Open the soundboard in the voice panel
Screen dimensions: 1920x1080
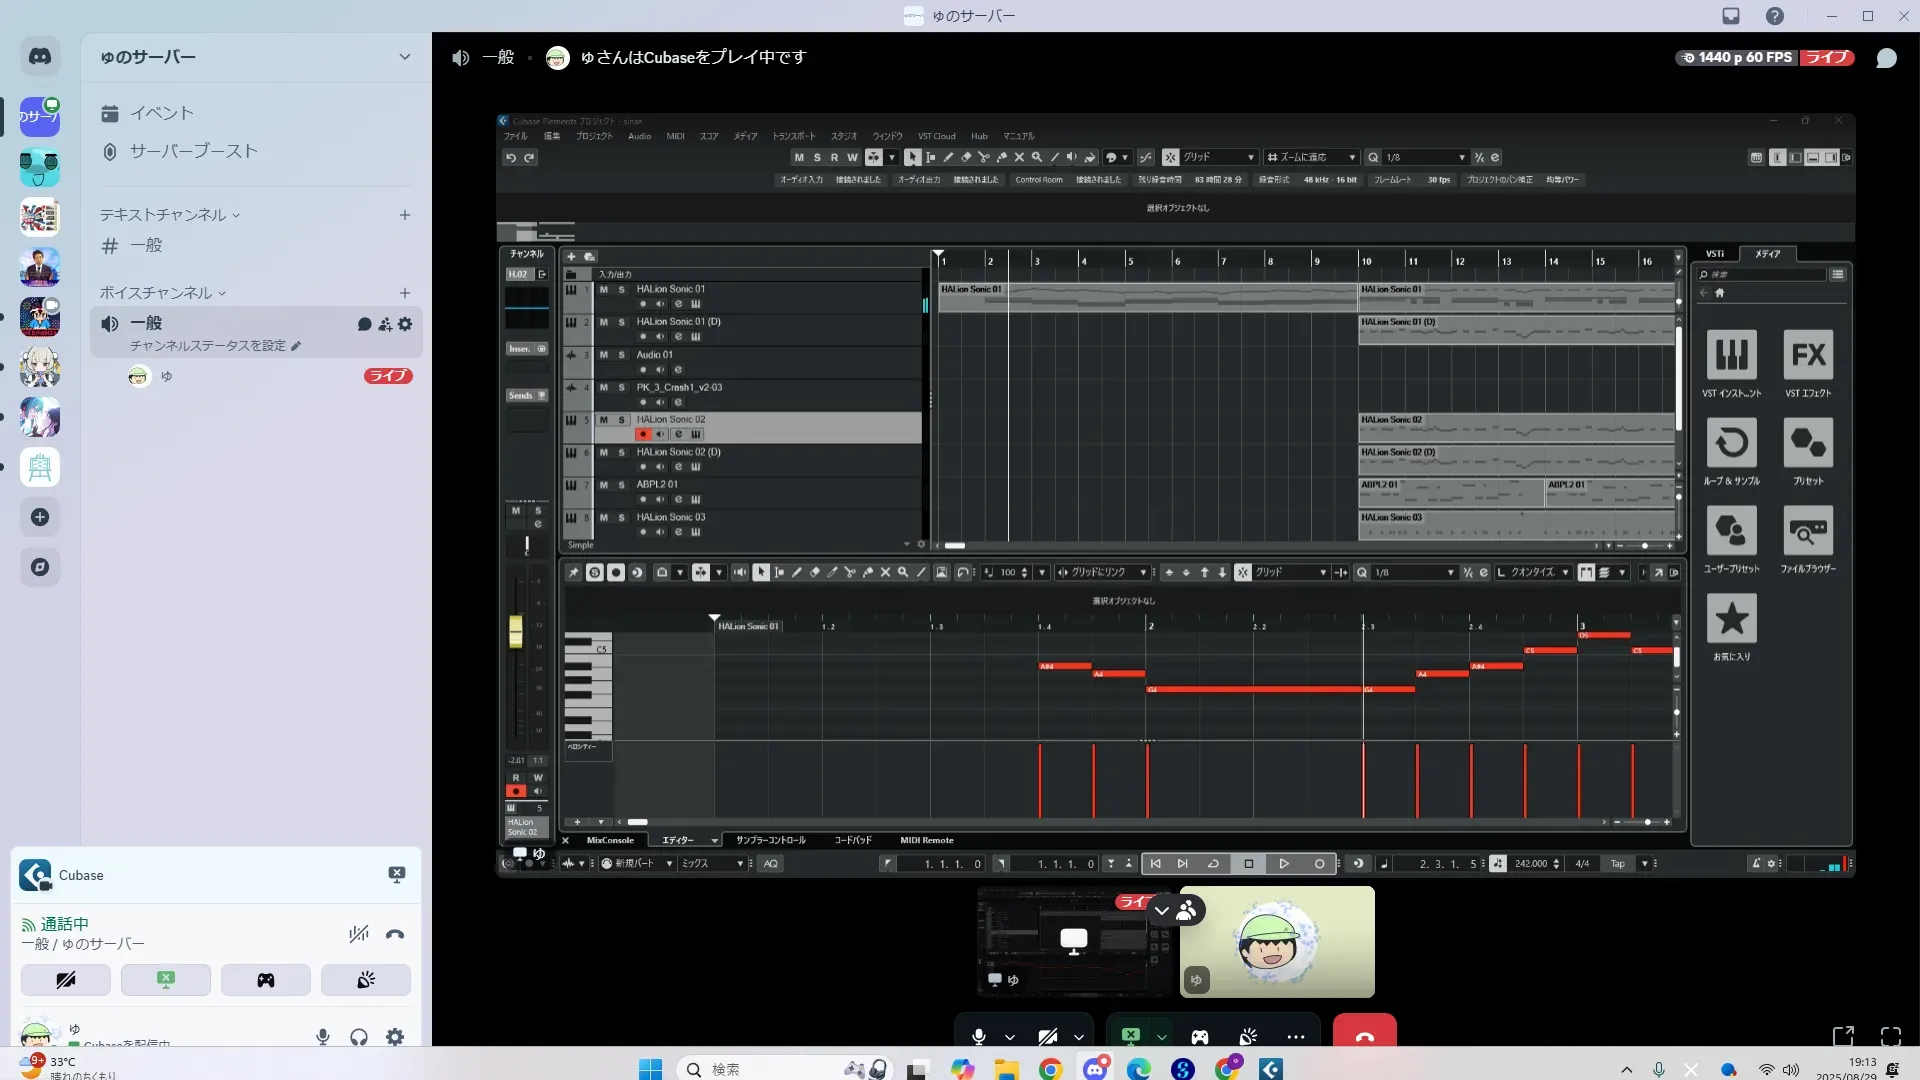(366, 980)
